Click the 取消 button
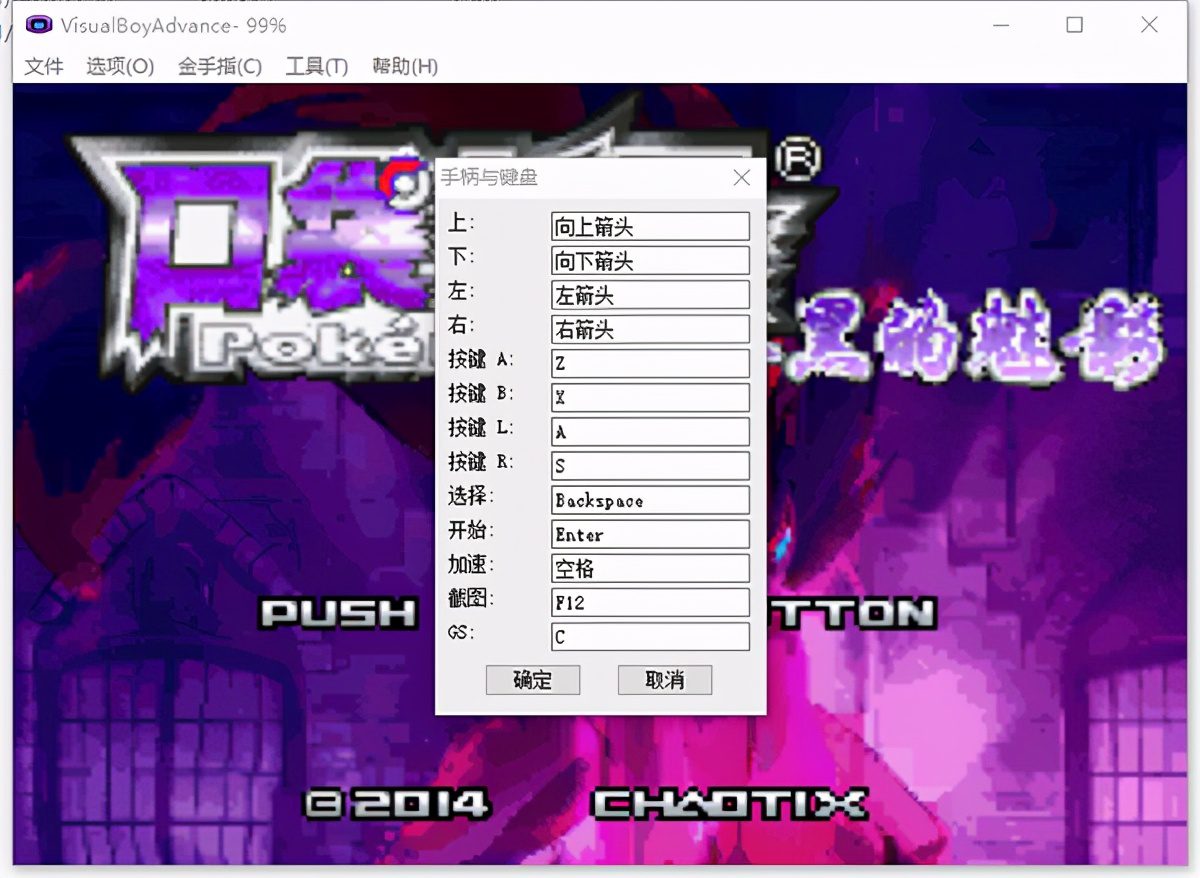1200x878 pixels. click(665, 680)
